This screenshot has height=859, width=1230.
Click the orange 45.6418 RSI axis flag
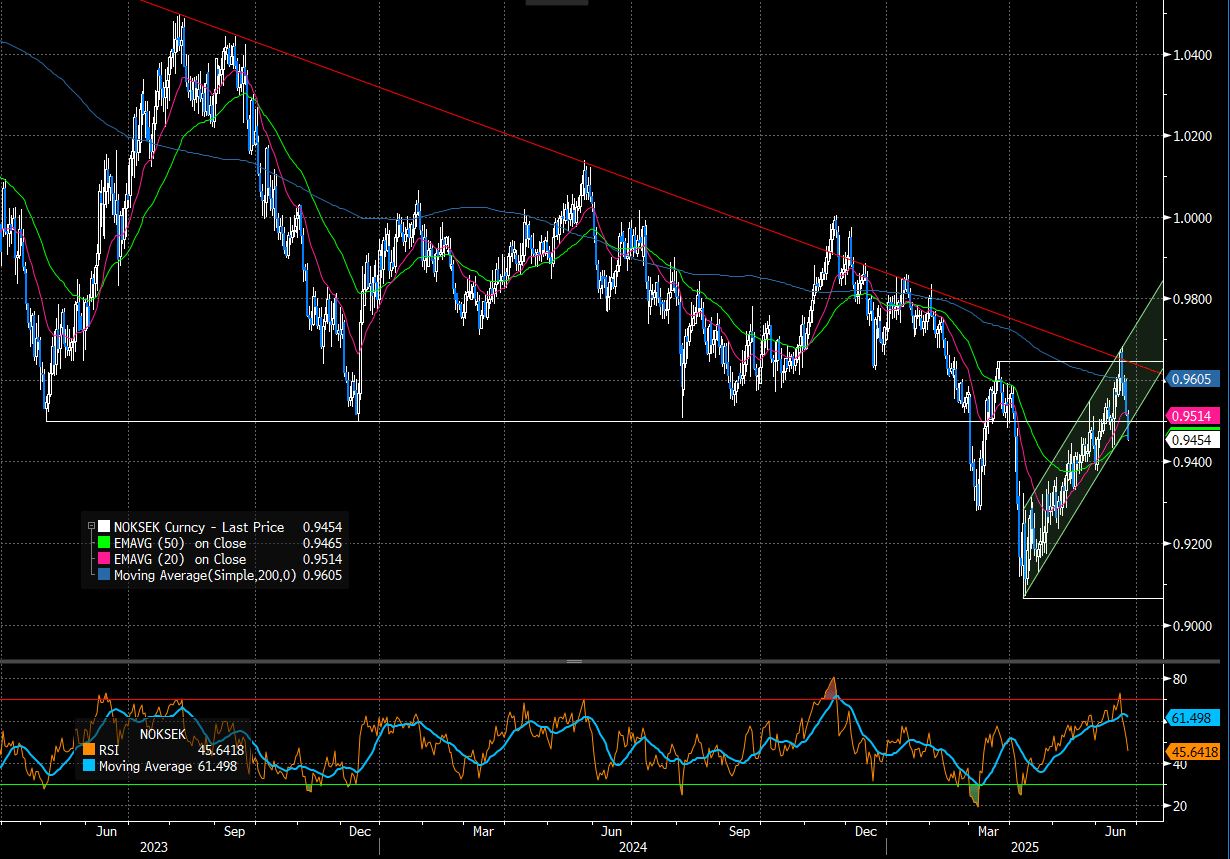coord(1192,752)
